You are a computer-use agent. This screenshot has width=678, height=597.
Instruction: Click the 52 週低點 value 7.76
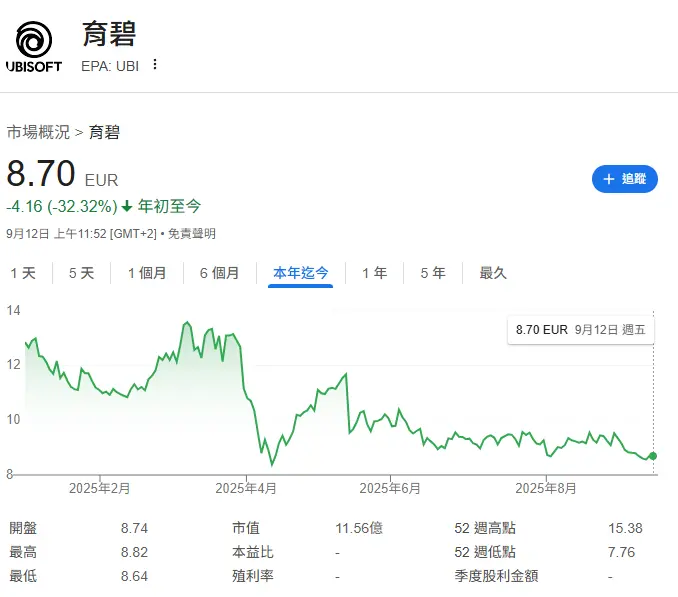(621, 552)
